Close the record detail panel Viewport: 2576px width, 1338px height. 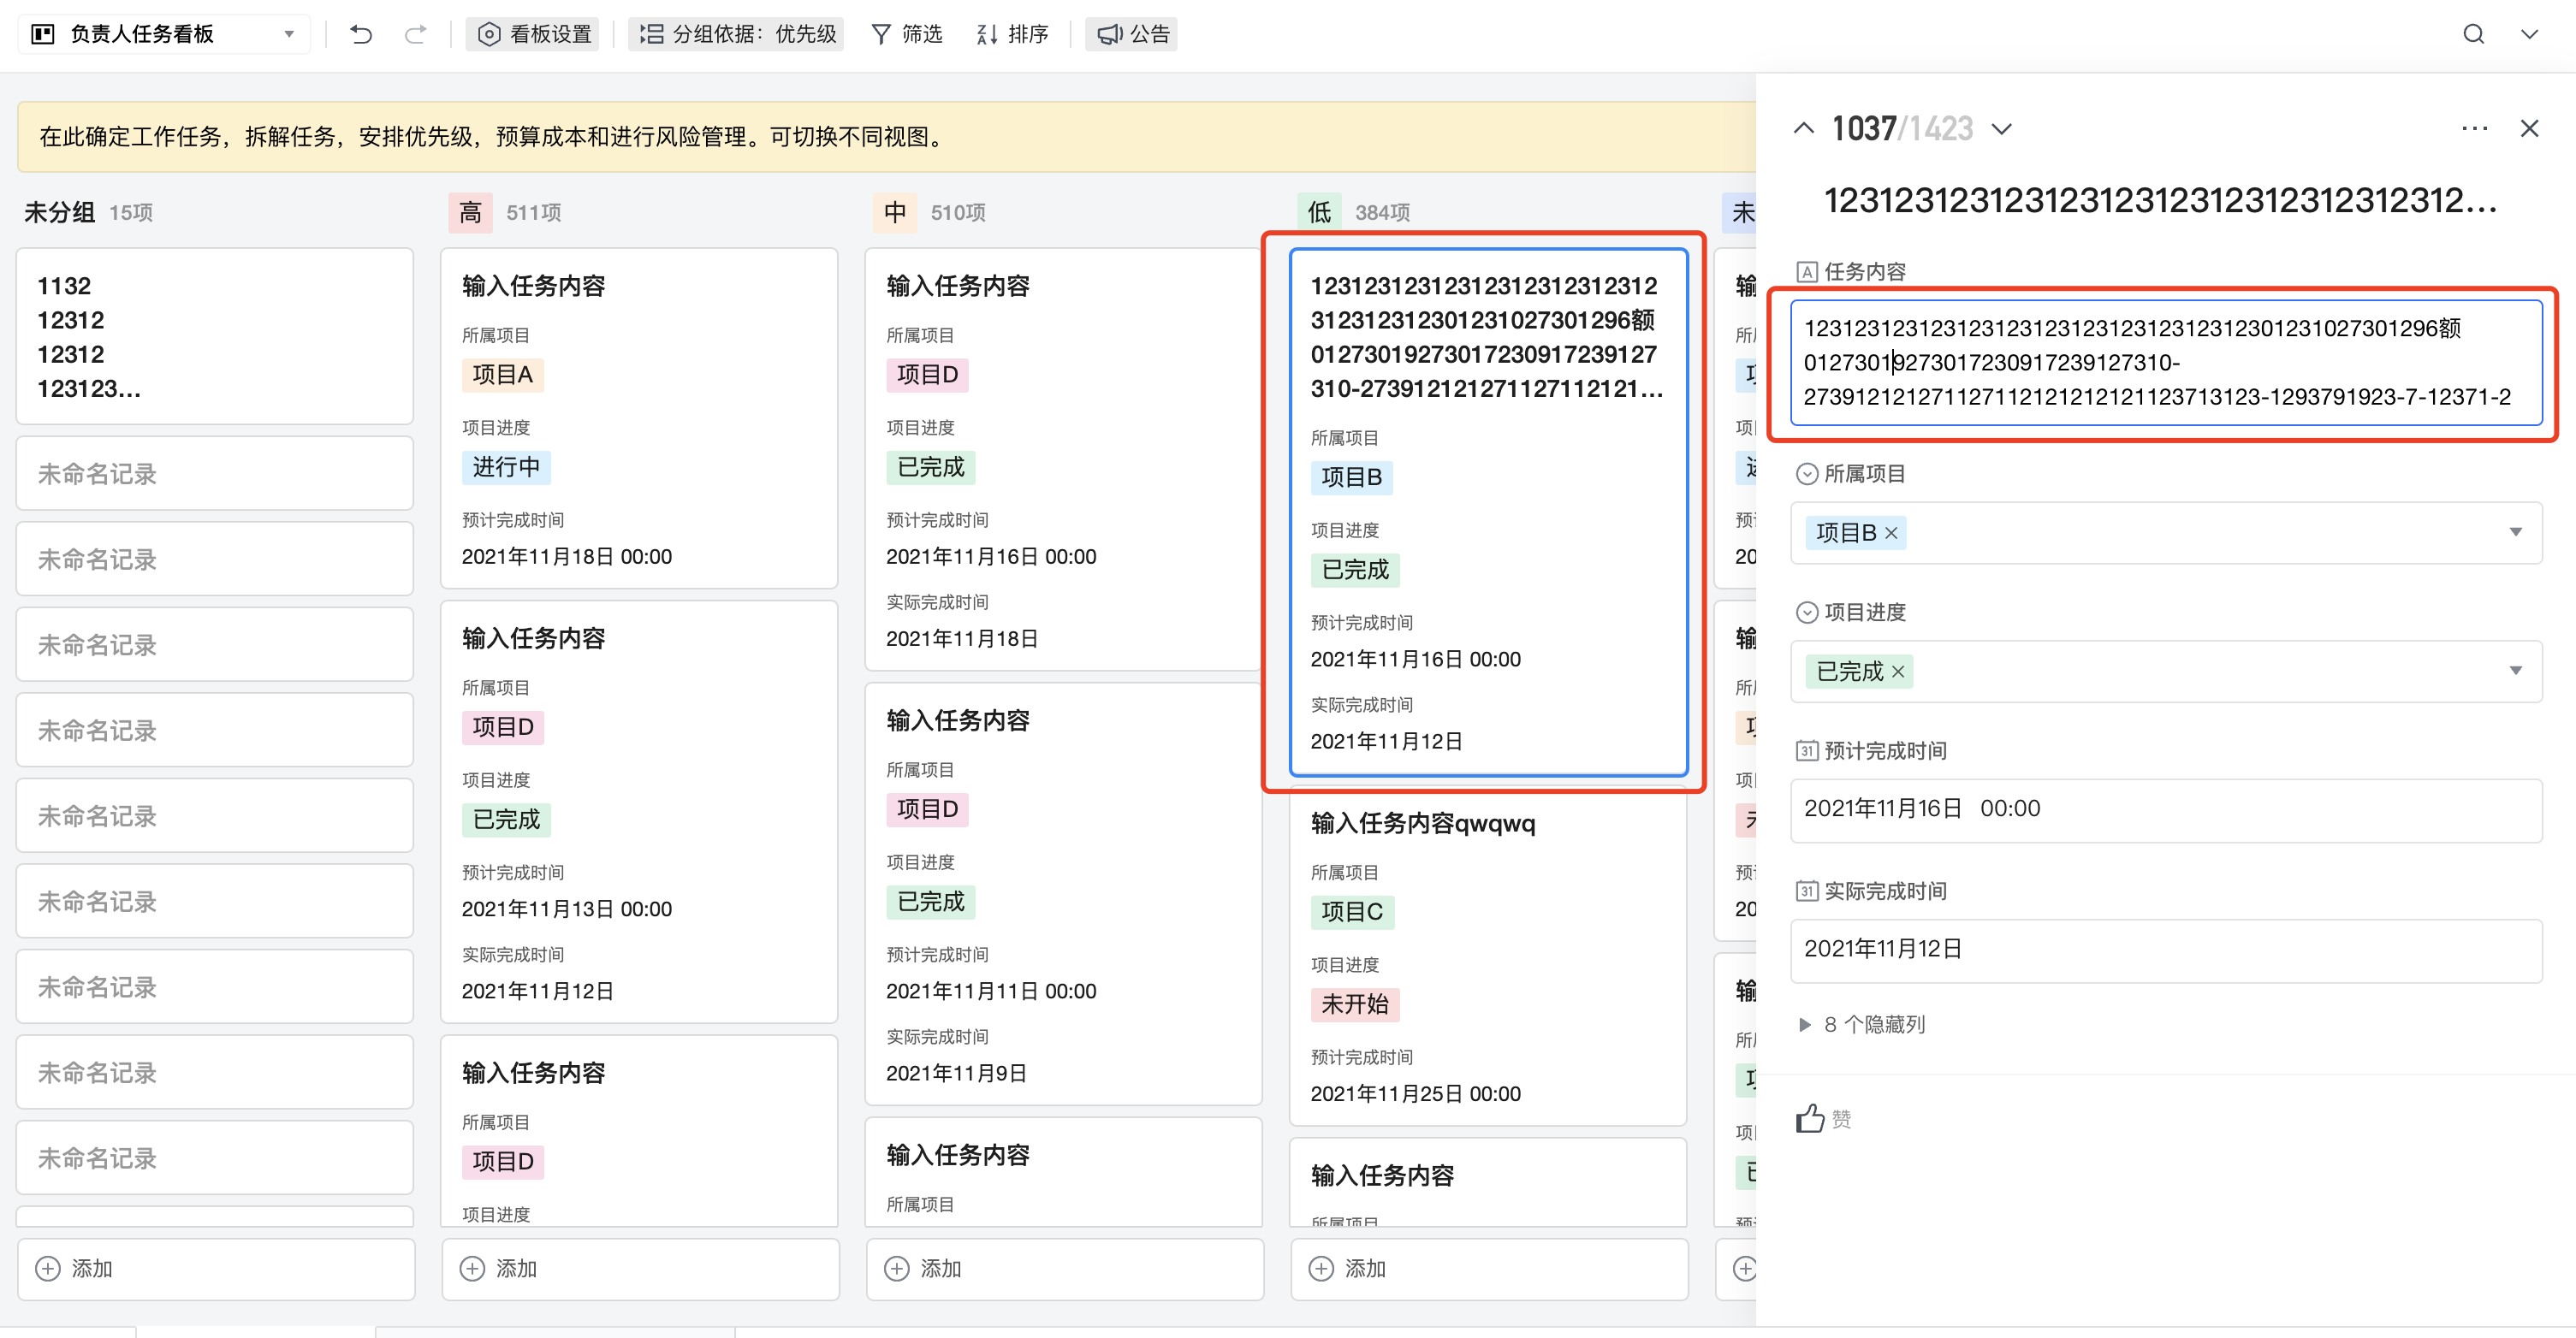(2529, 128)
